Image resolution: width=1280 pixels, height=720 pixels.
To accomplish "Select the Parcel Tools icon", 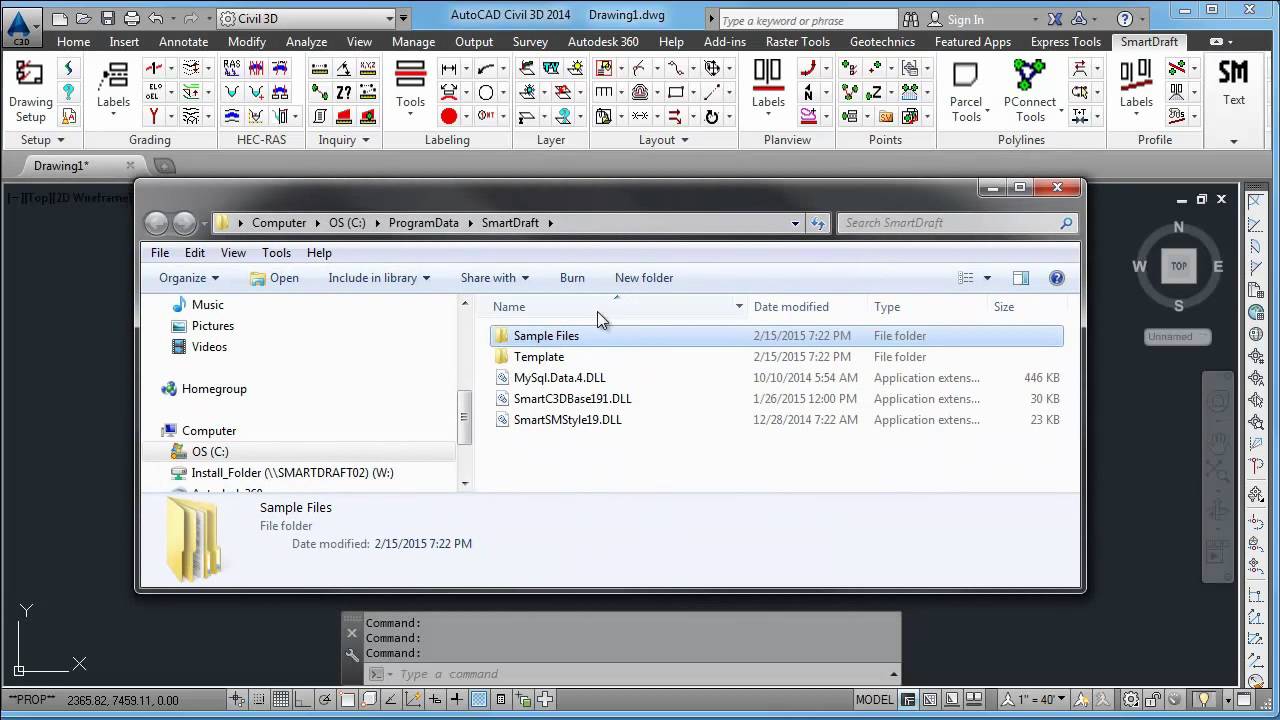I will point(966,91).
